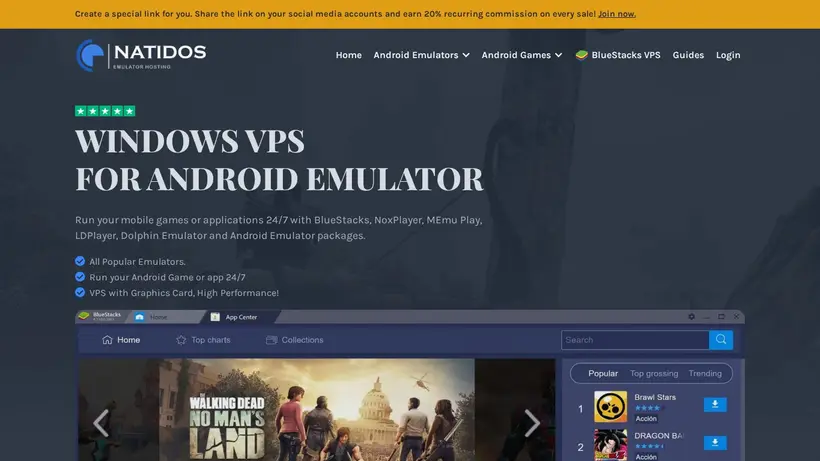Open the Walking Dead No Man's Land banner
820x461 pixels.
tap(317, 410)
